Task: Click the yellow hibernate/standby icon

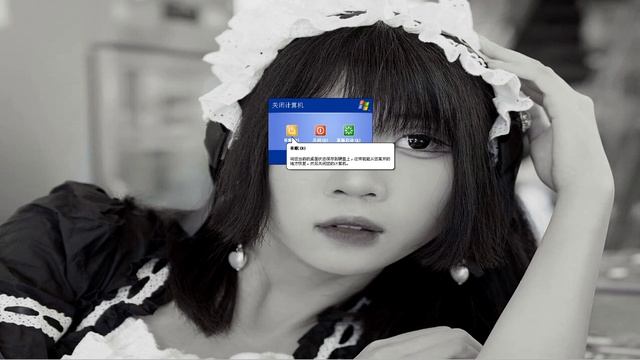Action: coord(291,131)
